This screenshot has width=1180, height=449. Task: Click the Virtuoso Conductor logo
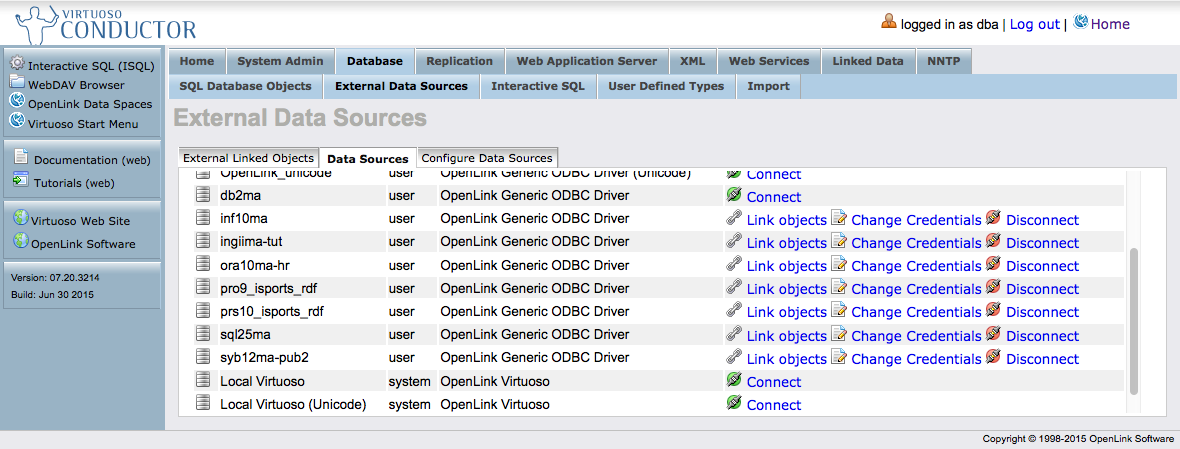[100, 24]
